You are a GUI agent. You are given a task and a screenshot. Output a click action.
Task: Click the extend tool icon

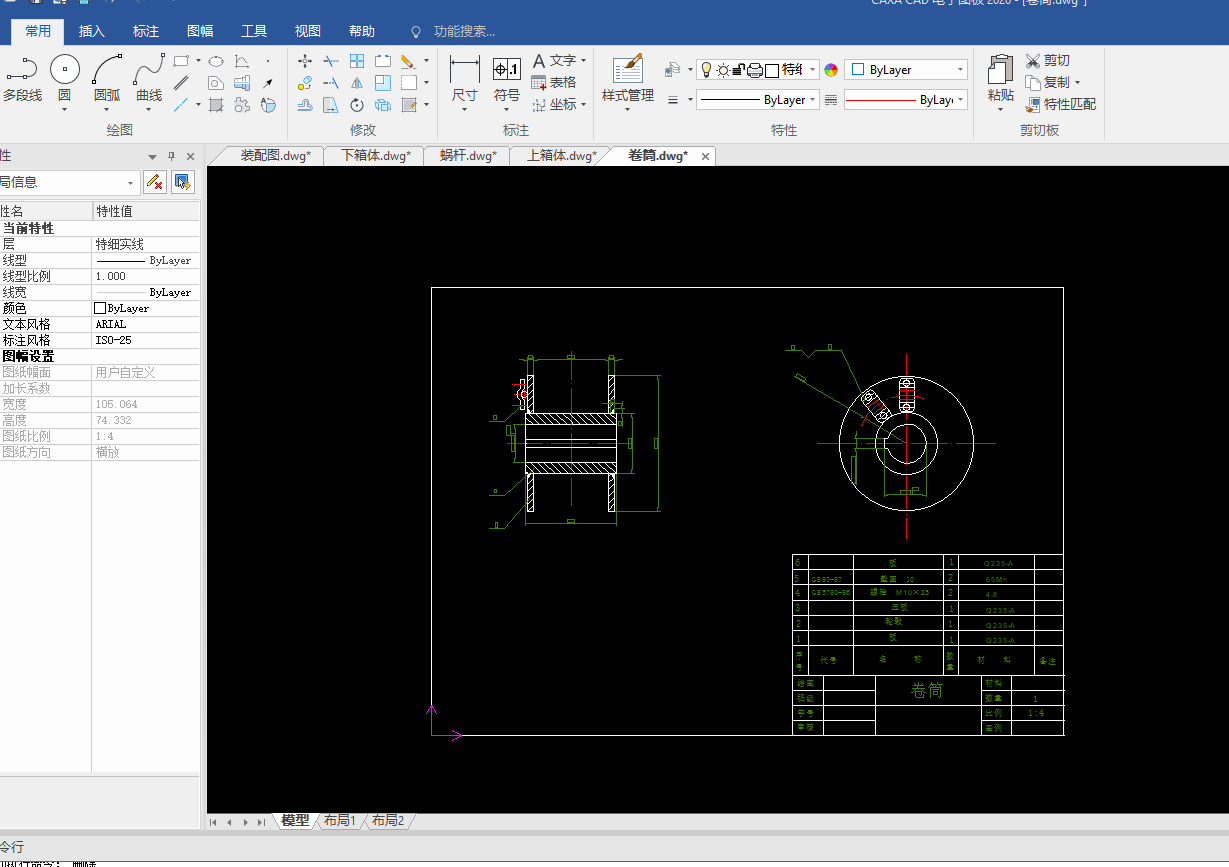click(x=331, y=83)
